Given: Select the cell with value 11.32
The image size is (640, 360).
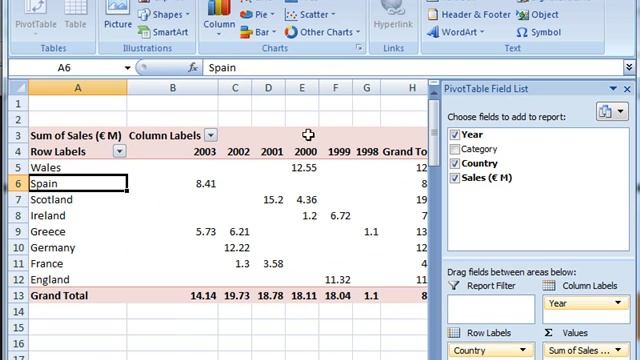Looking at the screenshot, I should (x=336, y=280).
